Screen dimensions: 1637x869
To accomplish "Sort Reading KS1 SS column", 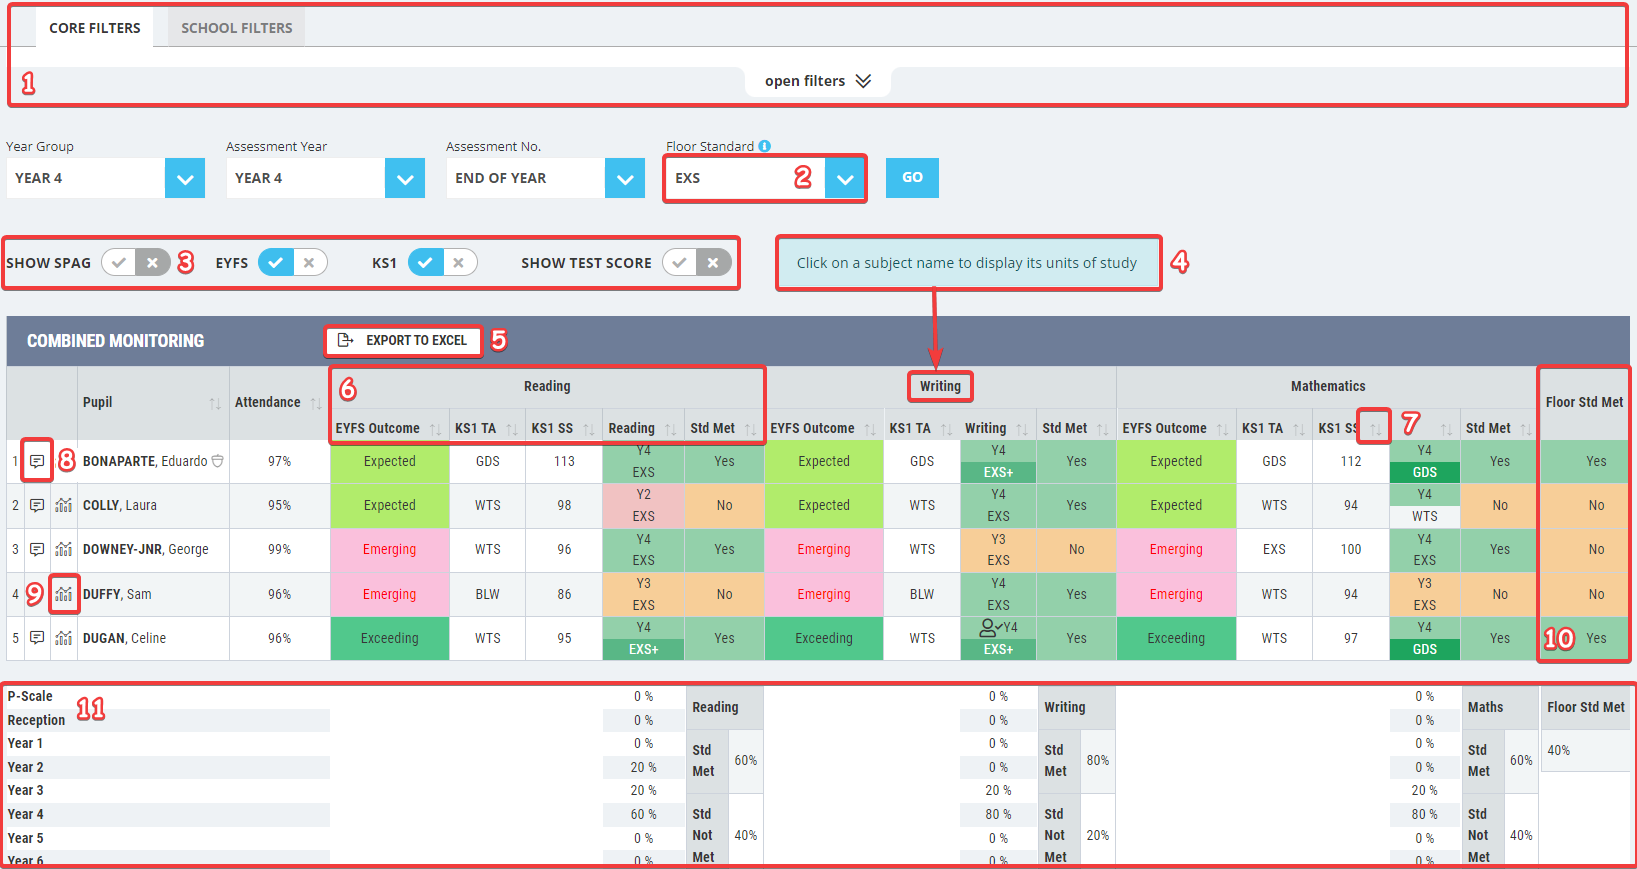I will point(589,429).
